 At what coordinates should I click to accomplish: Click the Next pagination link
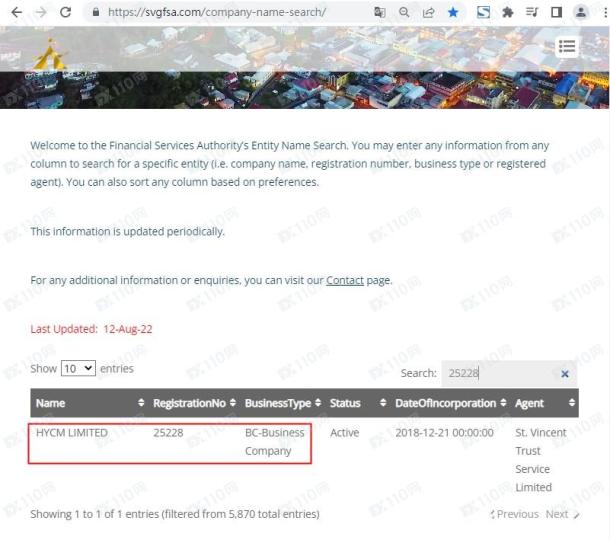563,514
